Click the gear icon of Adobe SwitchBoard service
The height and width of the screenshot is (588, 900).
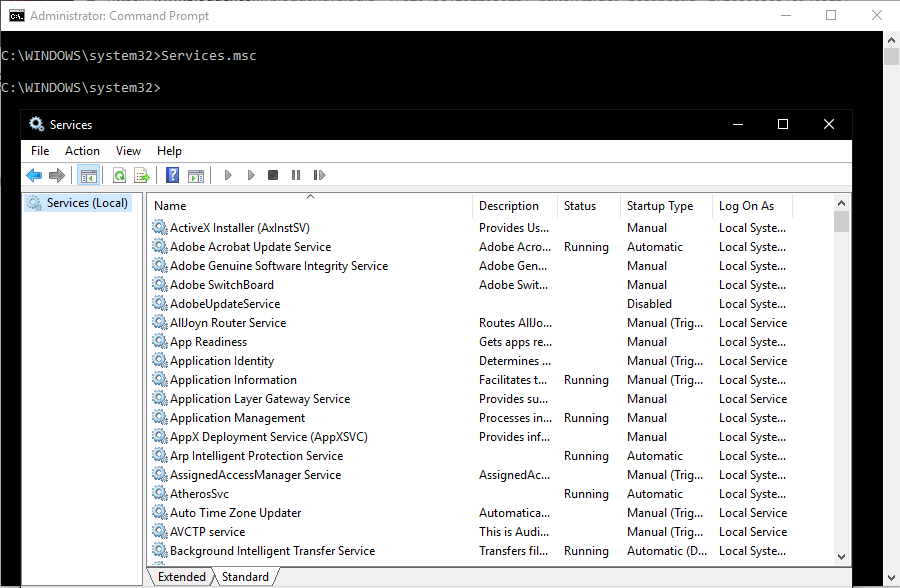(x=160, y=284)
